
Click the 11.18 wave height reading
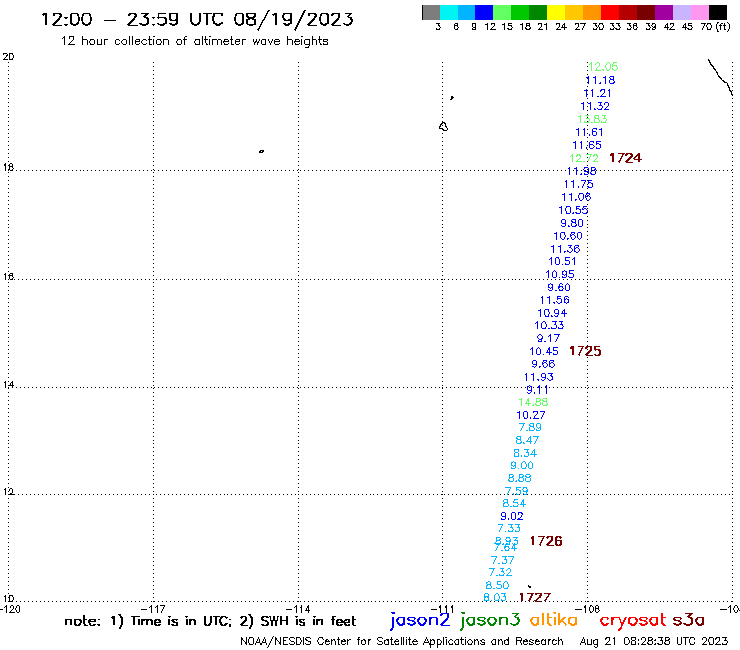click(x=600, y=80)
